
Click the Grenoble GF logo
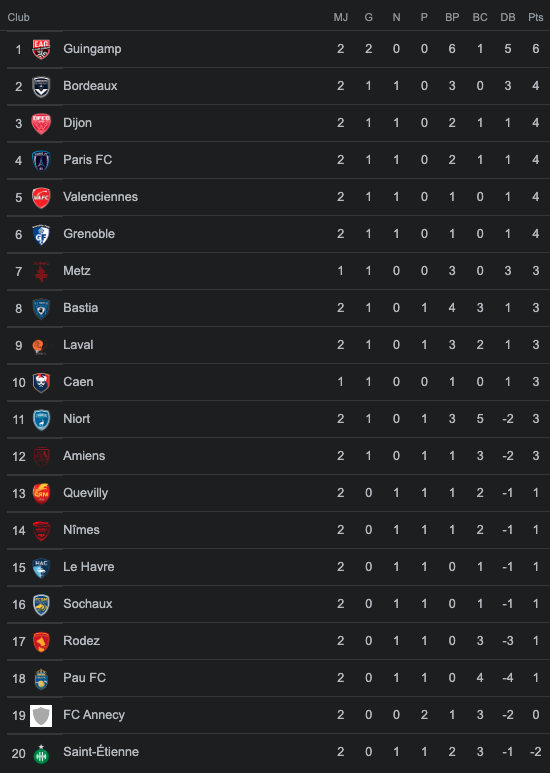click(x=41, y=234)
